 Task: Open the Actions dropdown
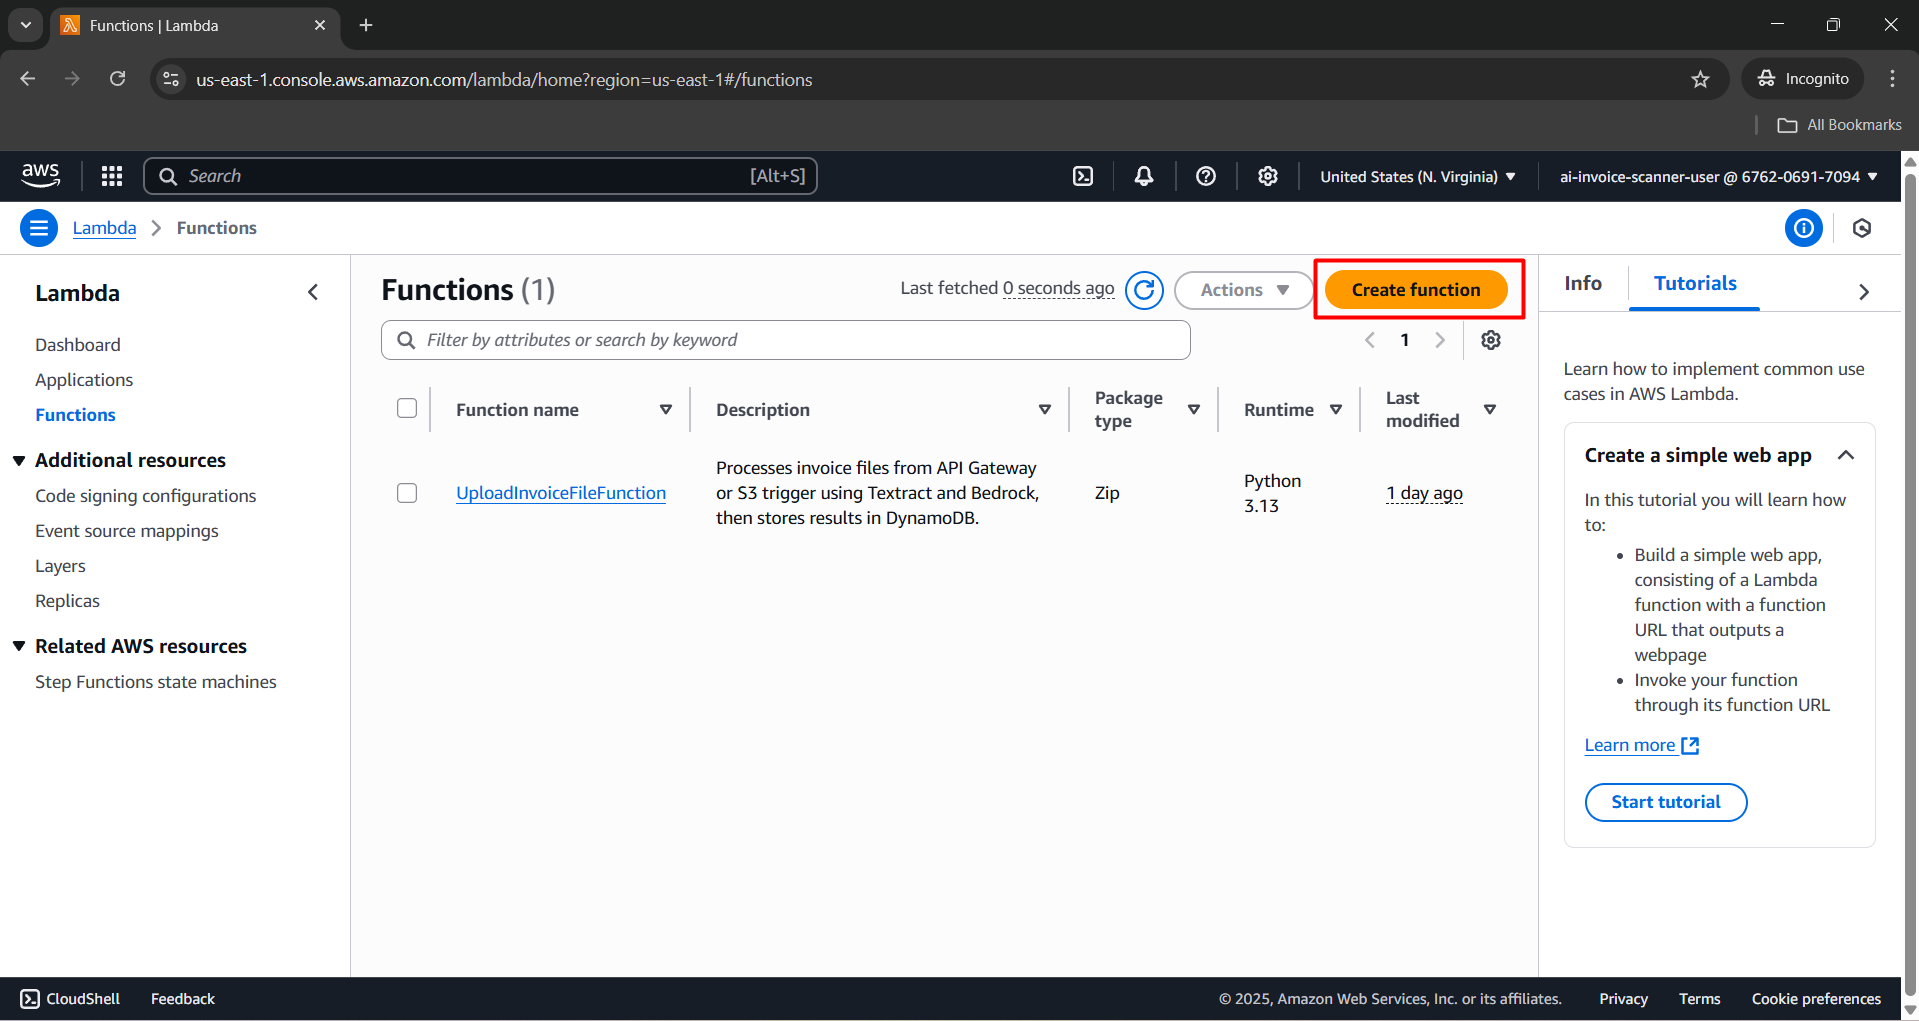pyautogui.click(x=1242, y=289)
